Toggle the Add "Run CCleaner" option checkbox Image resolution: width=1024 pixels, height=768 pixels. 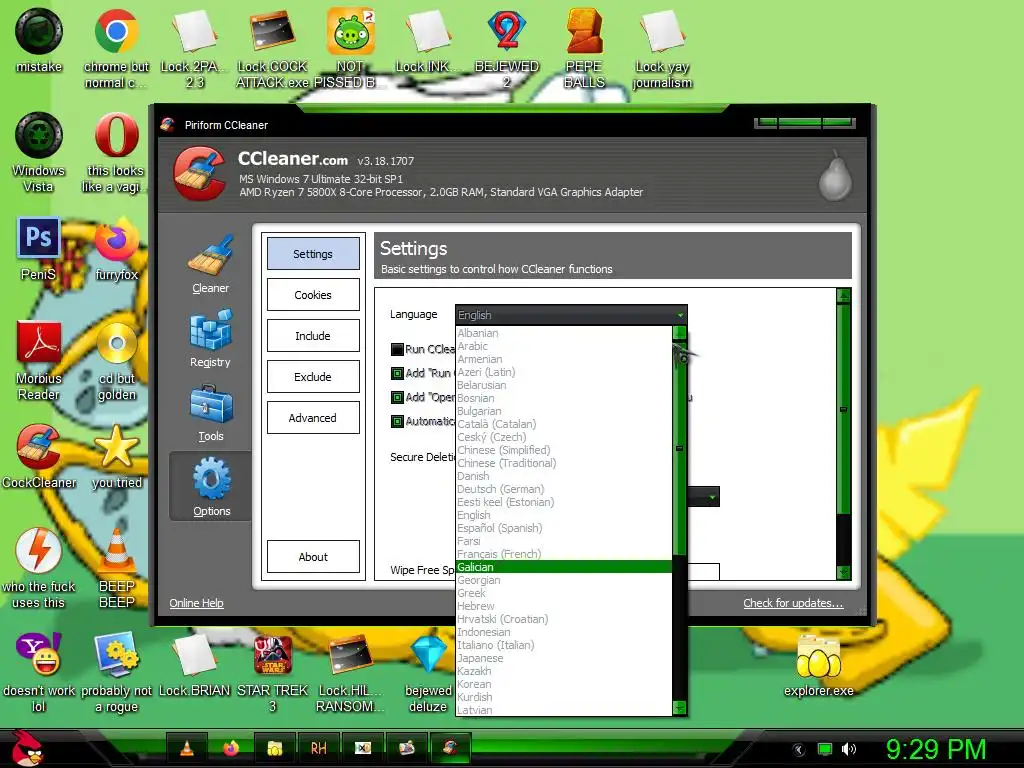(x=397, y=374)
